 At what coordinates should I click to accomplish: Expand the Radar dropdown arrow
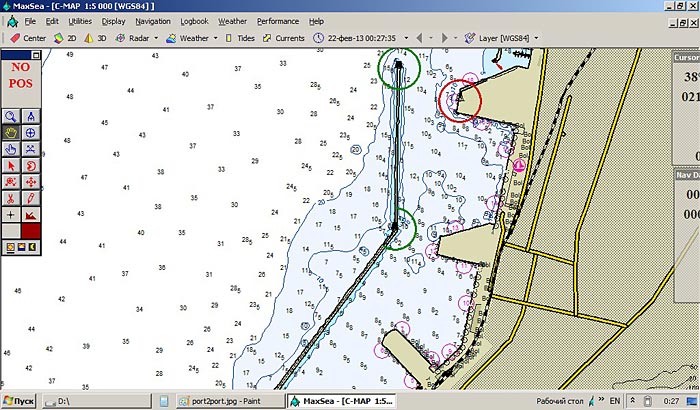[x=156, y=38]
